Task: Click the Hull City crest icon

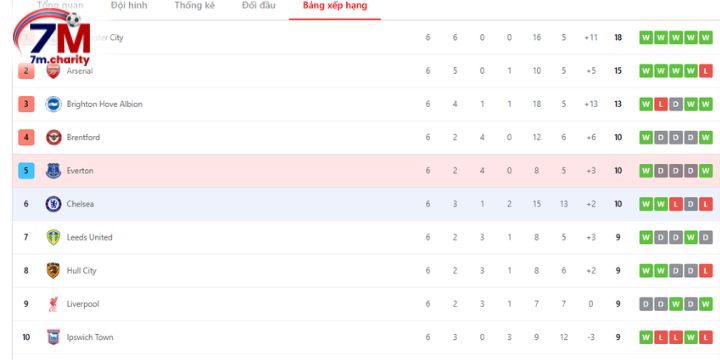Action: click(53, 270)
